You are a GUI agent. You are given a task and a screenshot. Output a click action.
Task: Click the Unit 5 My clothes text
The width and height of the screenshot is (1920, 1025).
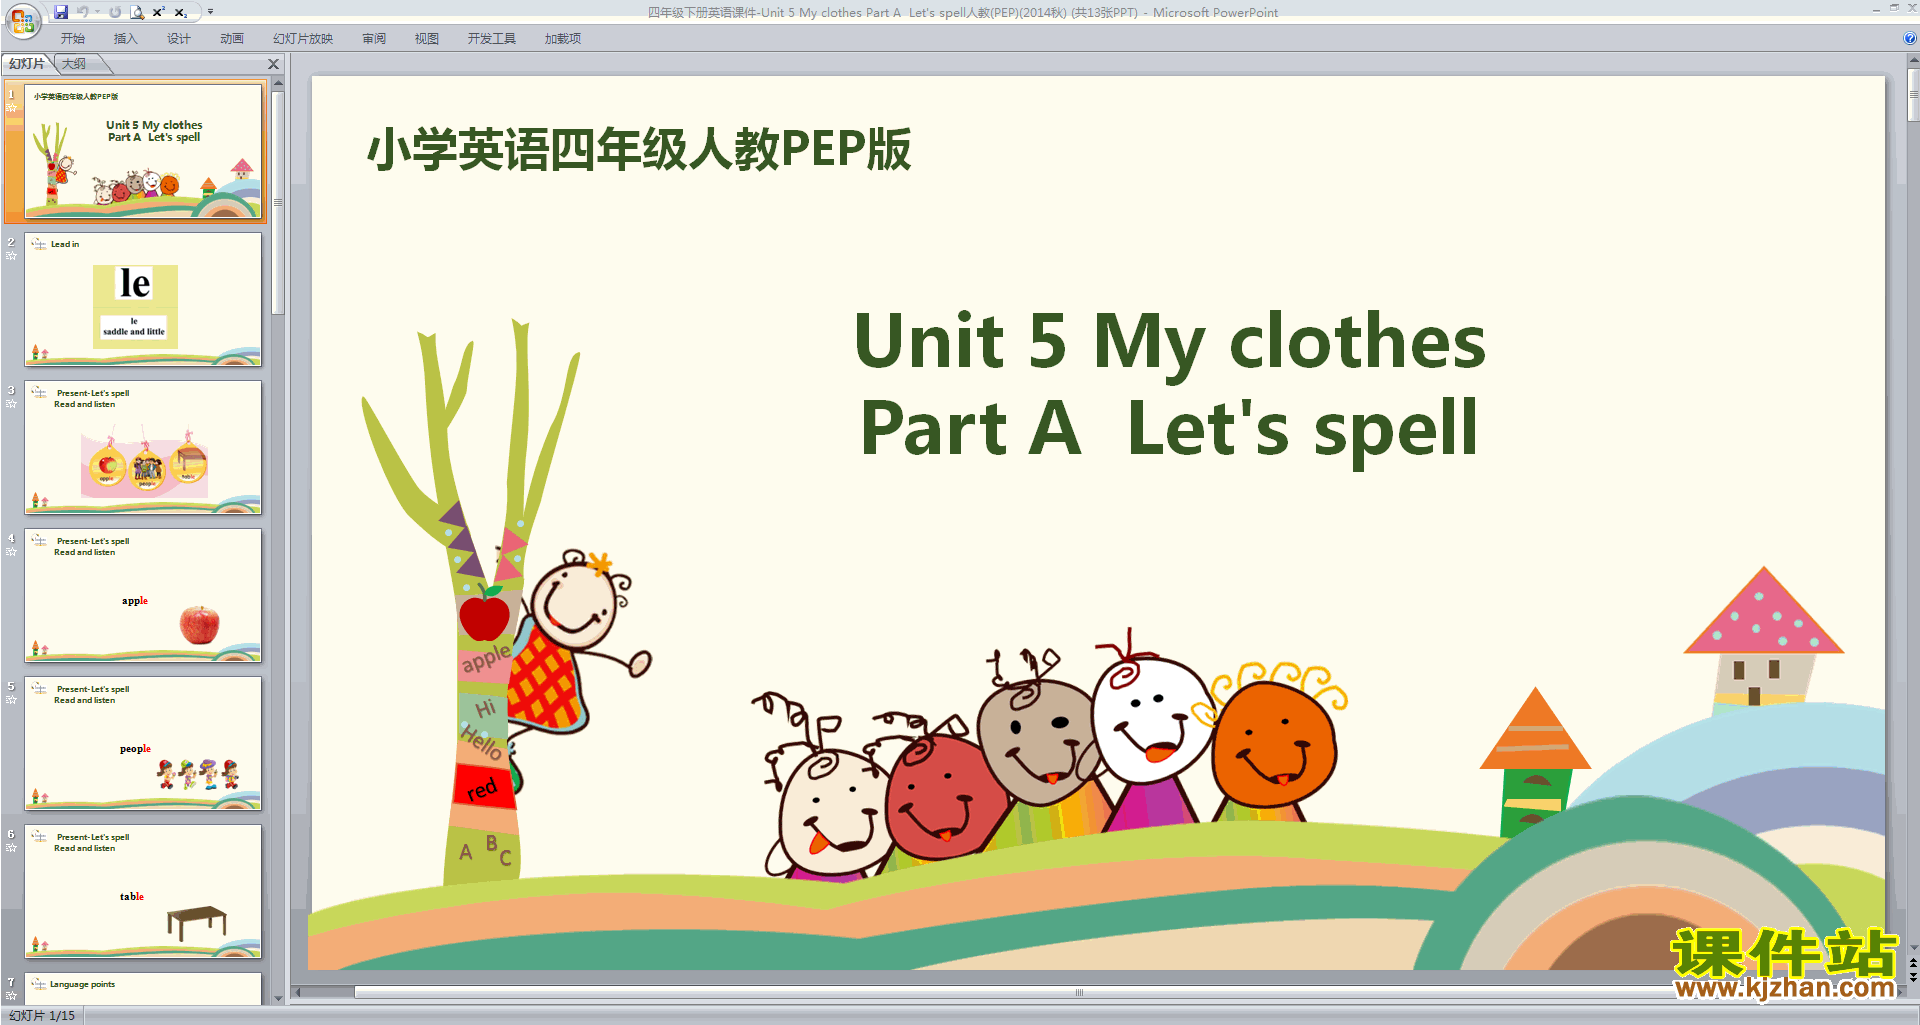(x=1170, y=341)
